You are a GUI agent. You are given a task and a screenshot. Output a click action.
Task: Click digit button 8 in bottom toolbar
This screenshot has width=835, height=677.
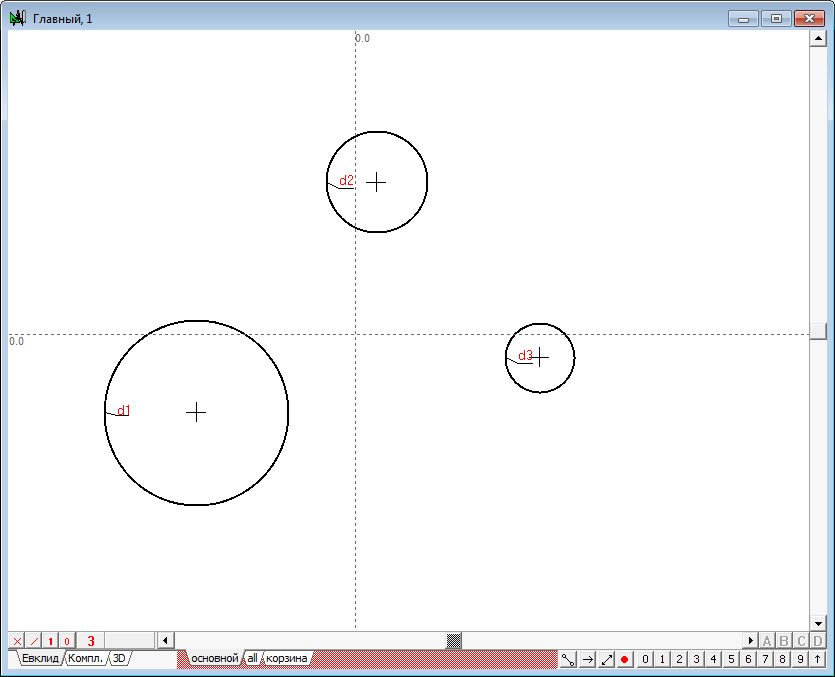tap(782, 659)
